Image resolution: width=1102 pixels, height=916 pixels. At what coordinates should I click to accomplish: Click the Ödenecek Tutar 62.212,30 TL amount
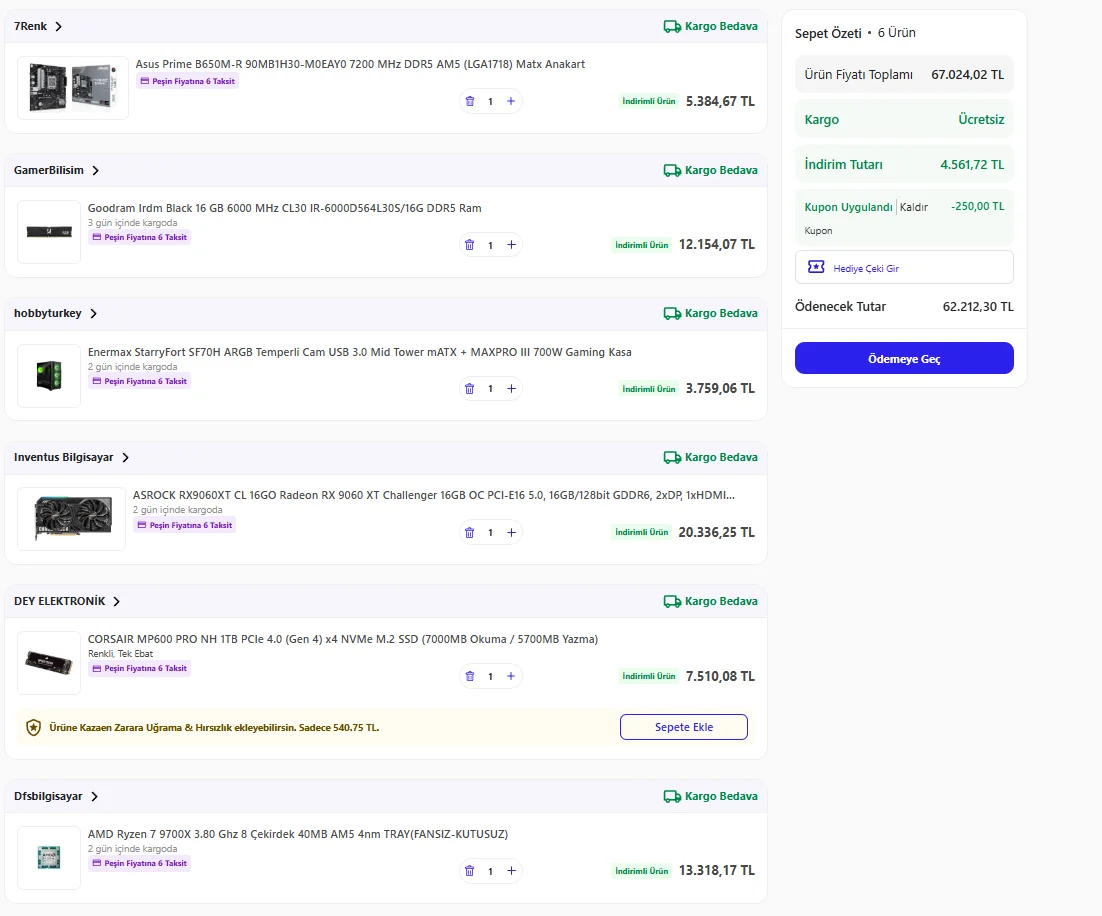[978, 307]
